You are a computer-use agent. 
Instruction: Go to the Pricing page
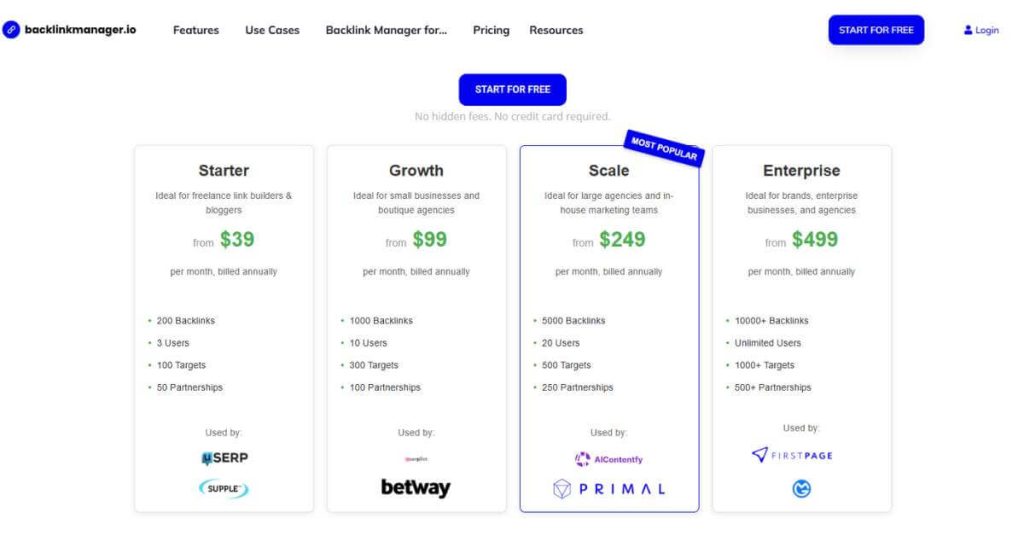pyautogui.click(x=491, y=30)
